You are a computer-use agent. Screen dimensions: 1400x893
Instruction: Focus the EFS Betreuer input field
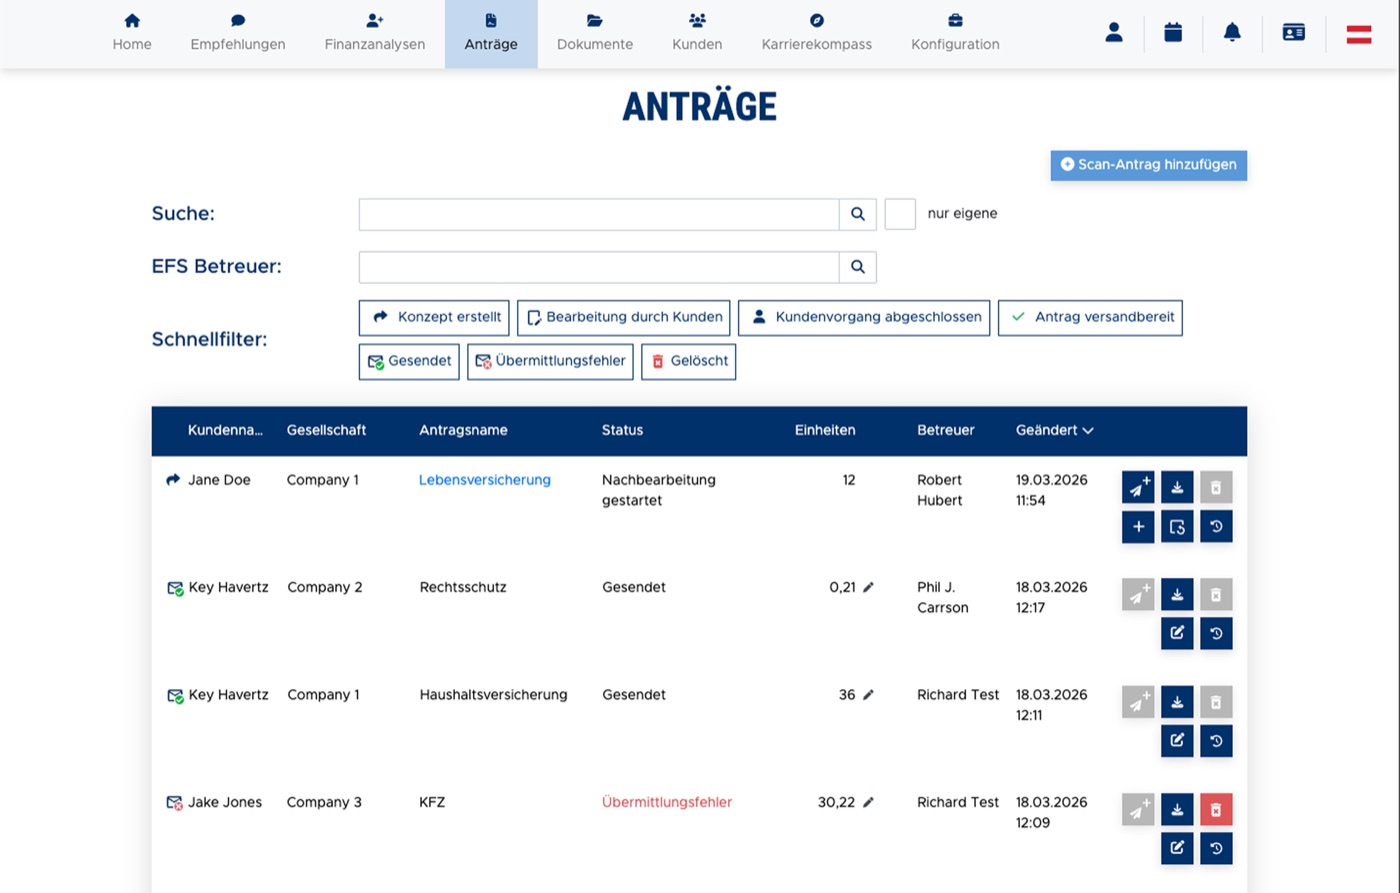(599, 267)
